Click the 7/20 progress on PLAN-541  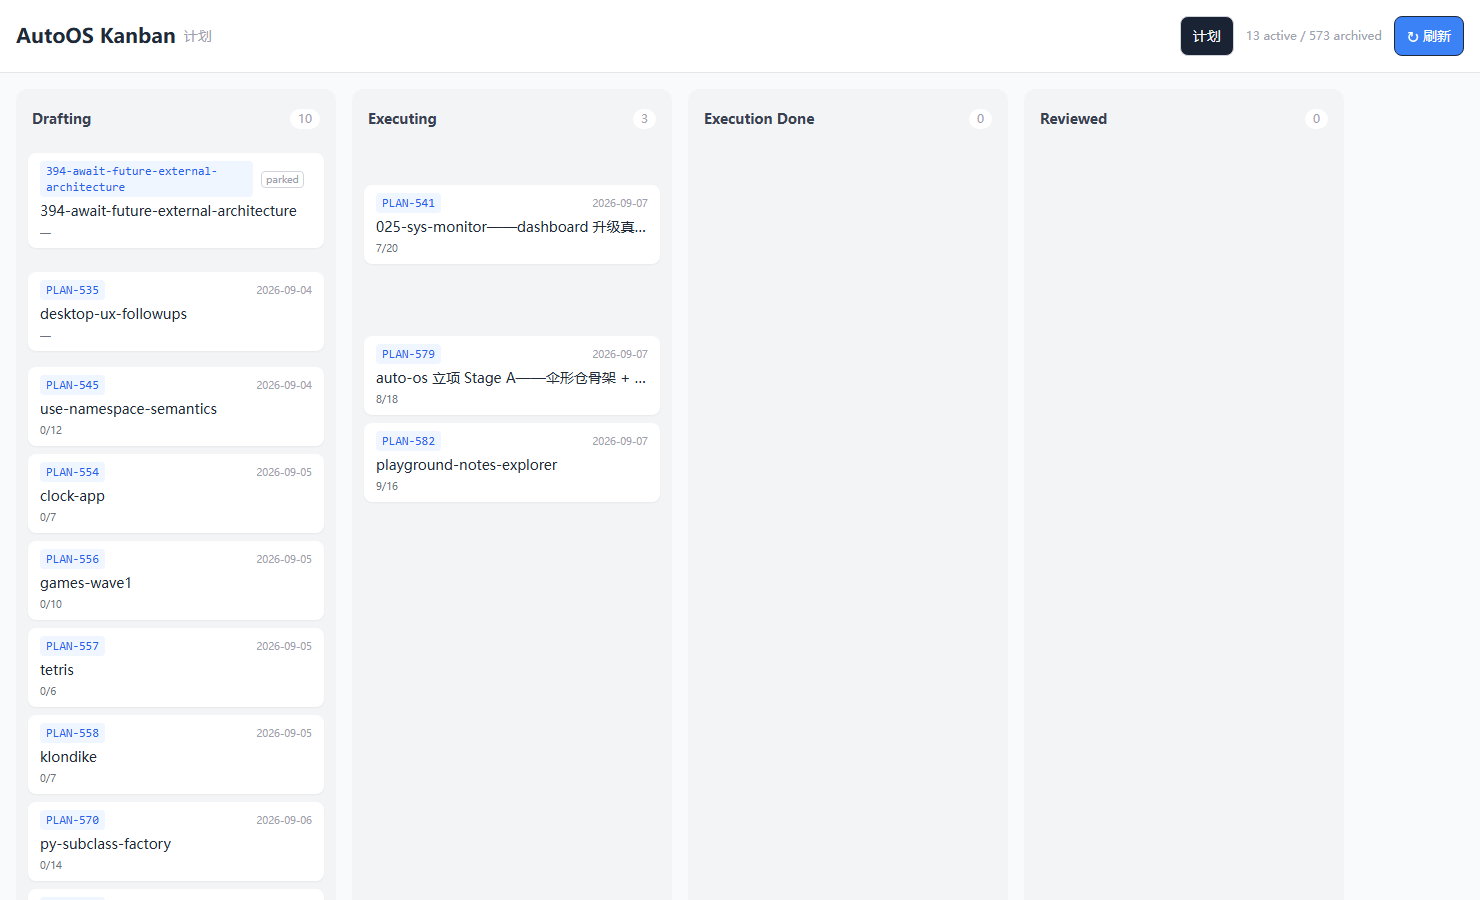click(387, 248)
